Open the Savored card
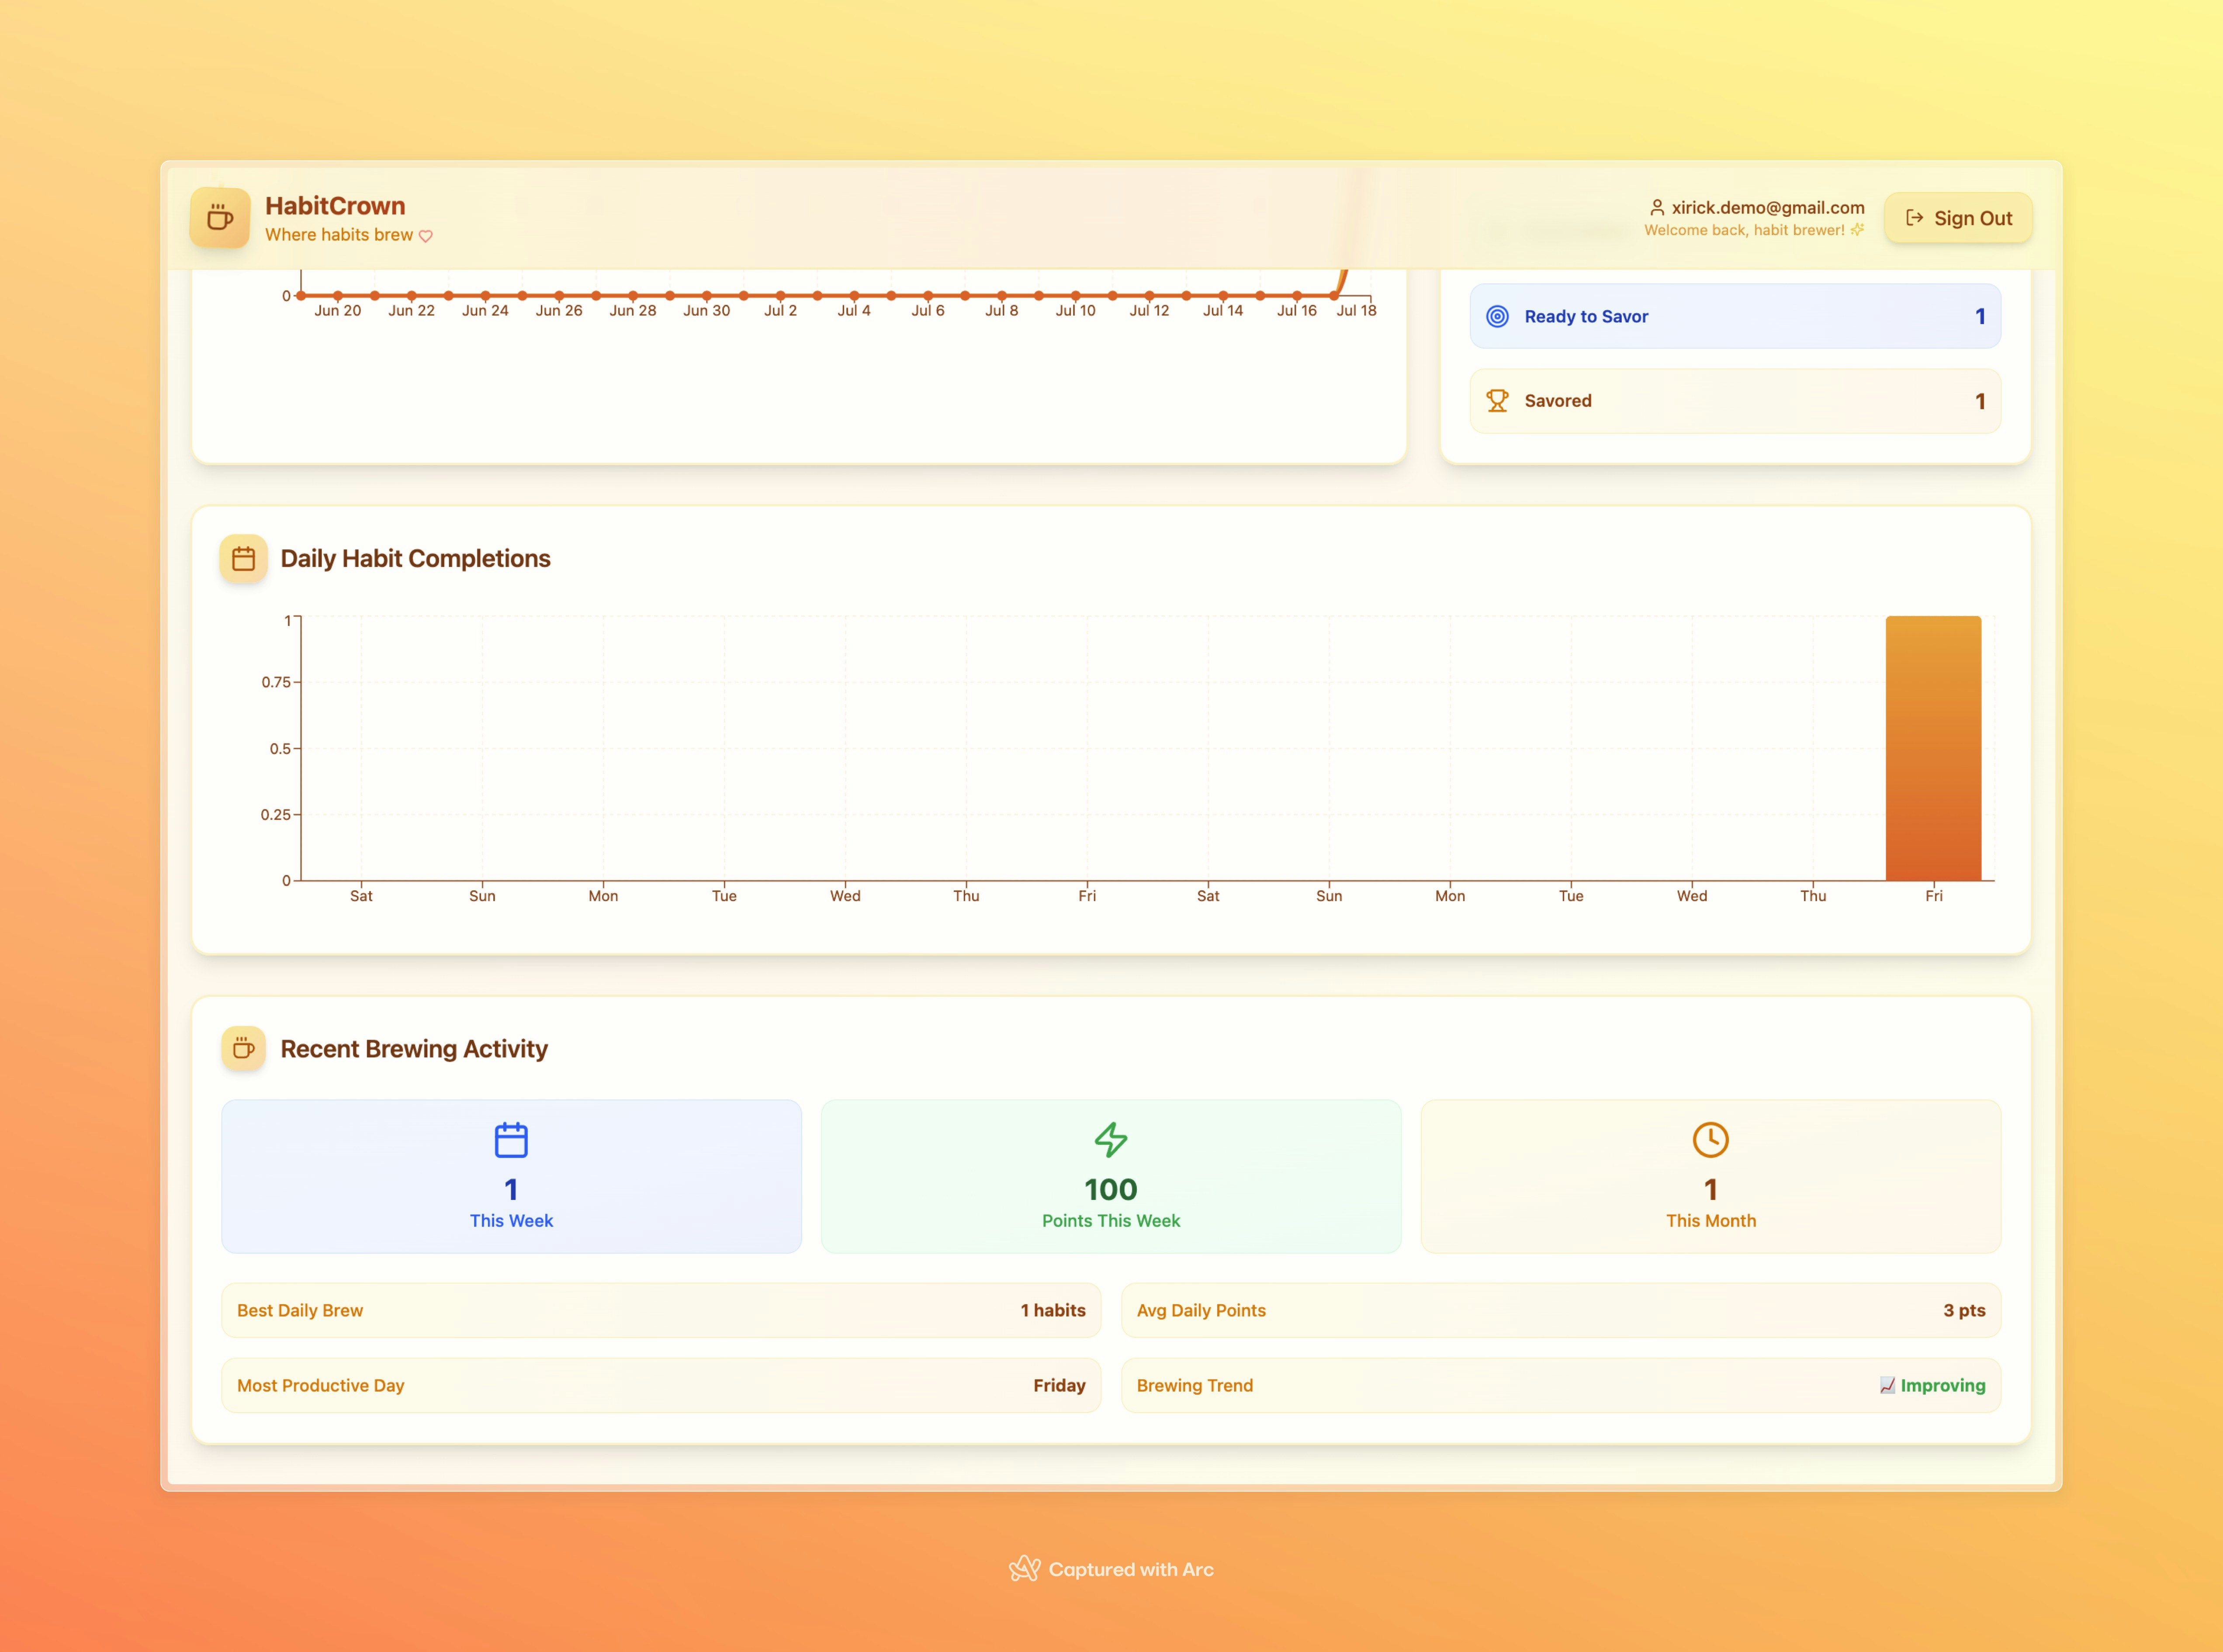2223x1652 pixels. click(1735, 401)
